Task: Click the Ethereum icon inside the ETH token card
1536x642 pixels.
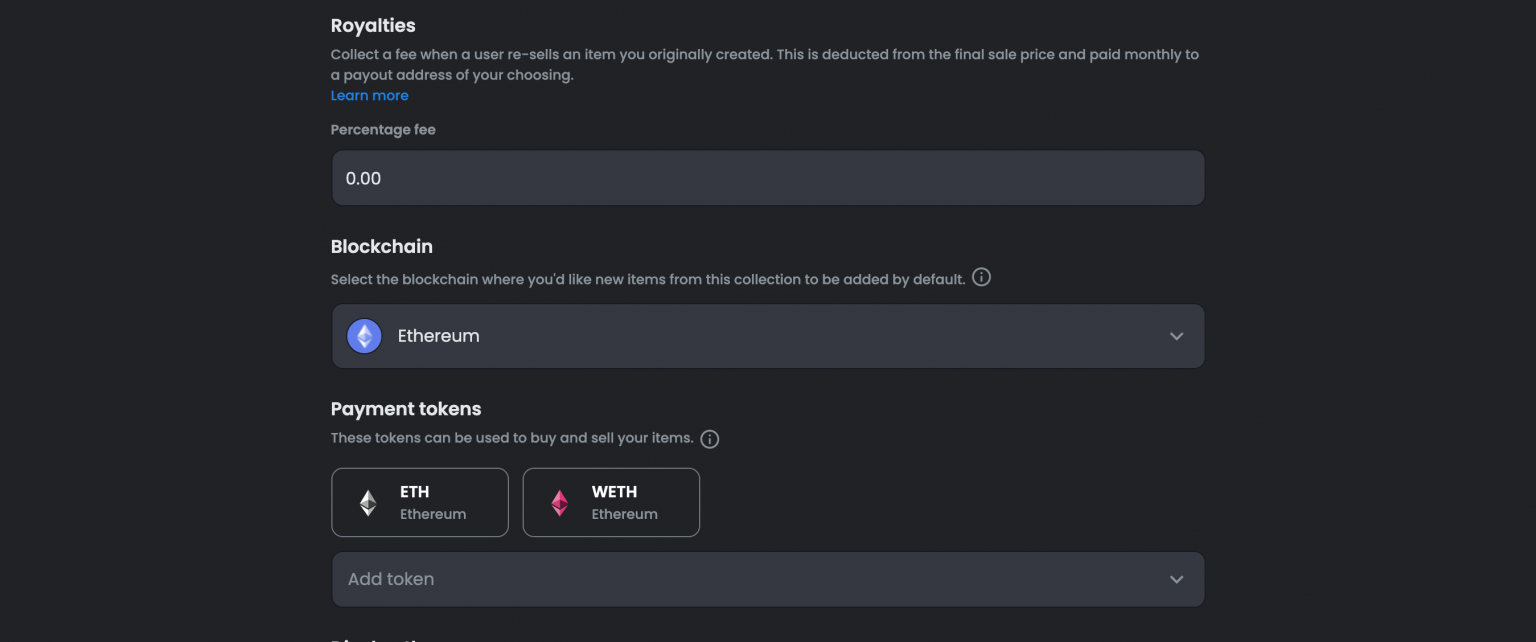Action: coord(366,502)
